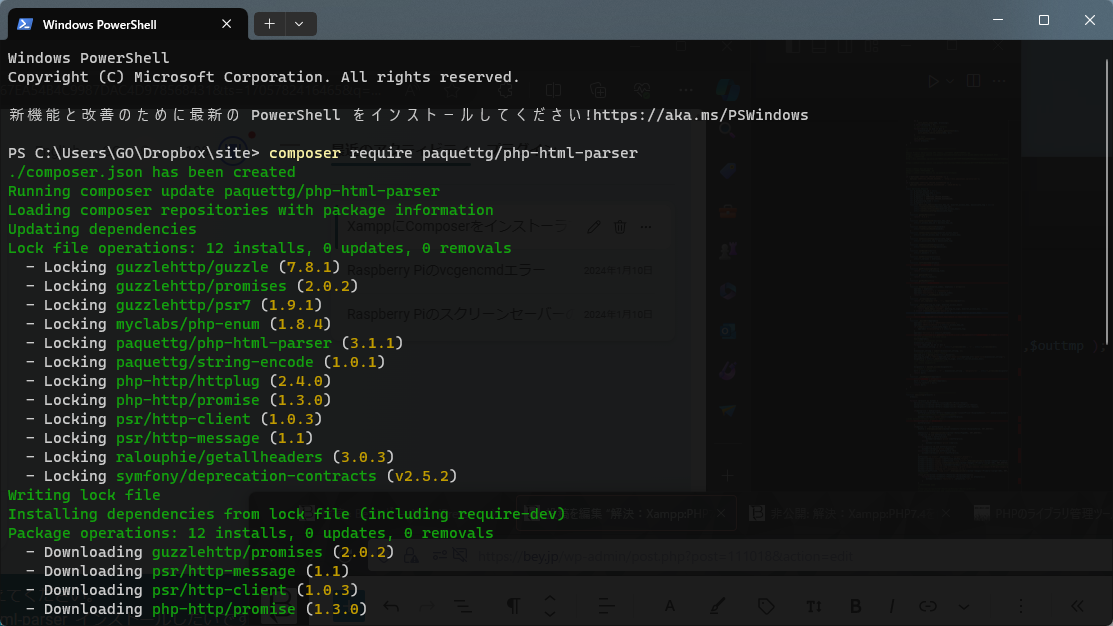Viewport: 1113px width, 626px height.
Task: Close the Windows PowerShell tab
Action: [x=226, y=24]
